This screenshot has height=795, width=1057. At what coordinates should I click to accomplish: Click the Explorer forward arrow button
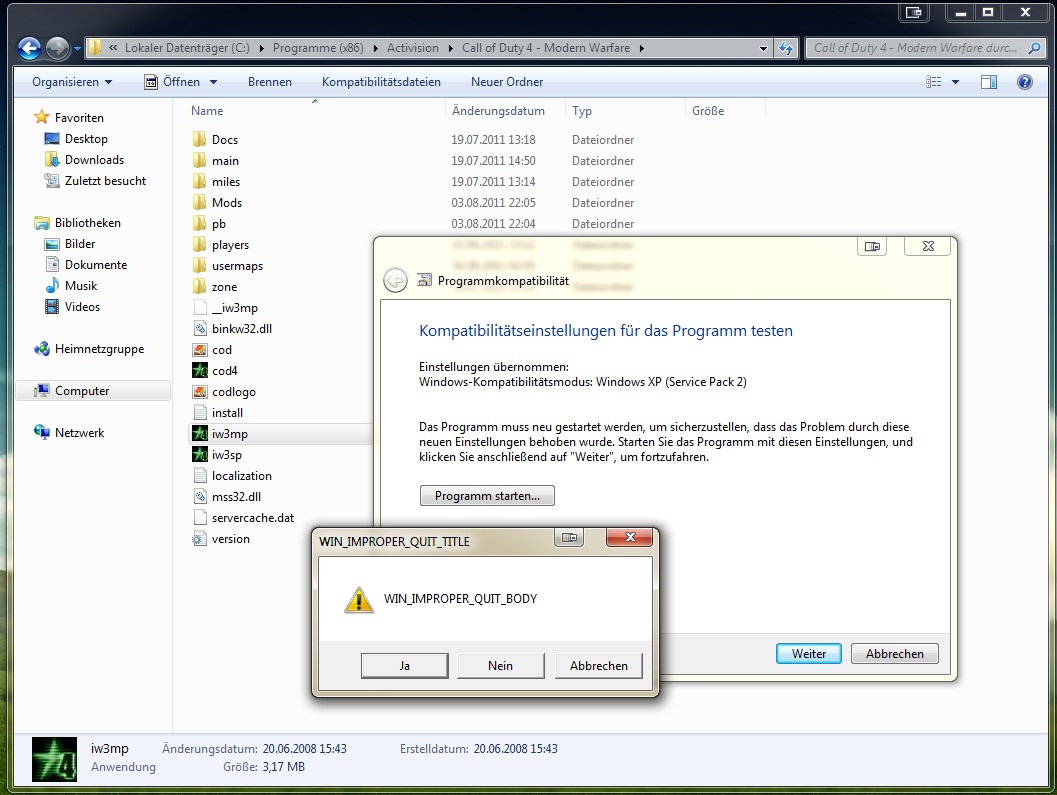[x=57, y=48]
